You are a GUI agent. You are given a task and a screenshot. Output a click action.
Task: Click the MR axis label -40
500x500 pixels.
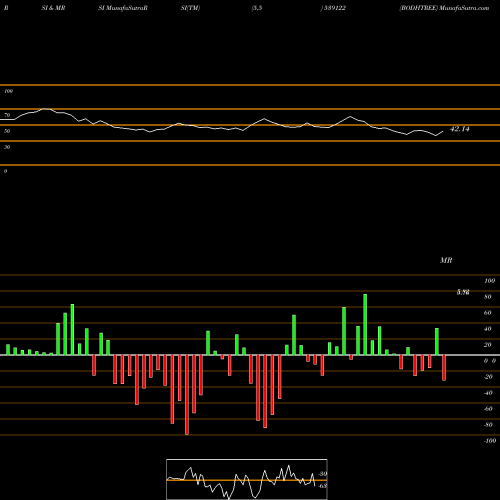pyautogui.click(x=488, y=393)
